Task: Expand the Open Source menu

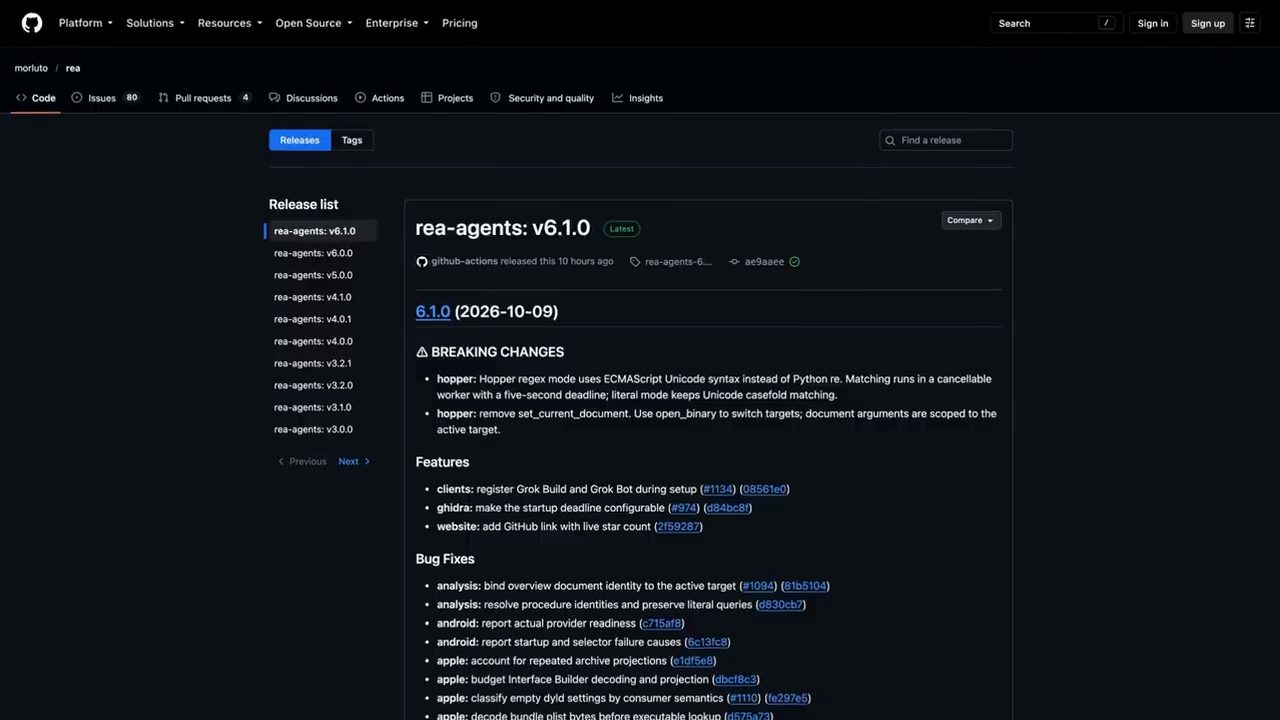Action: (x=314, y=23)
